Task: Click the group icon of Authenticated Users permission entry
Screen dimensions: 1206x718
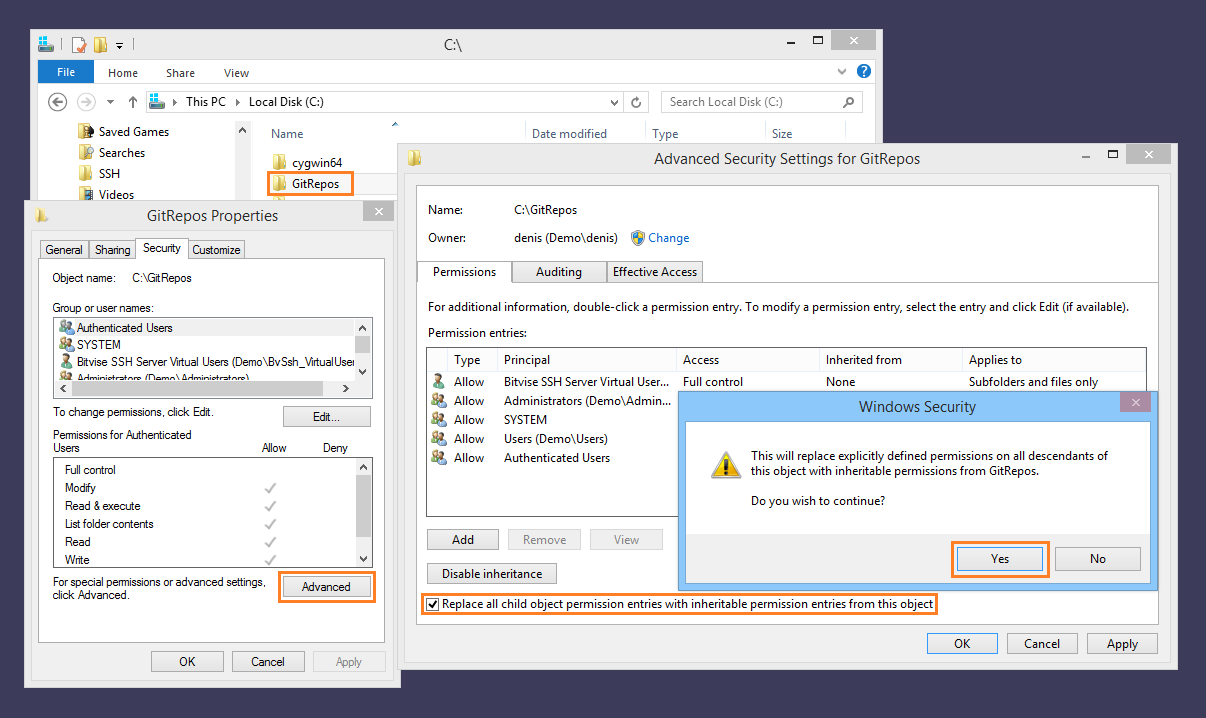Action: point(438,457)
